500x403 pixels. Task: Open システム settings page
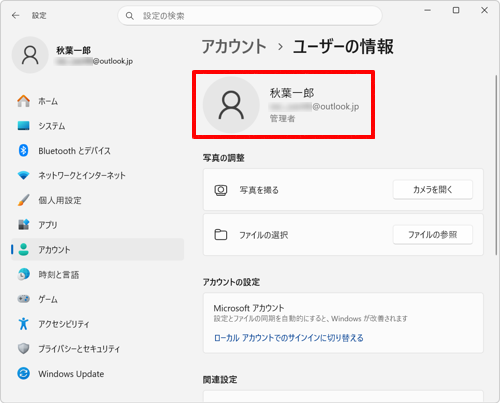point(97,126)
